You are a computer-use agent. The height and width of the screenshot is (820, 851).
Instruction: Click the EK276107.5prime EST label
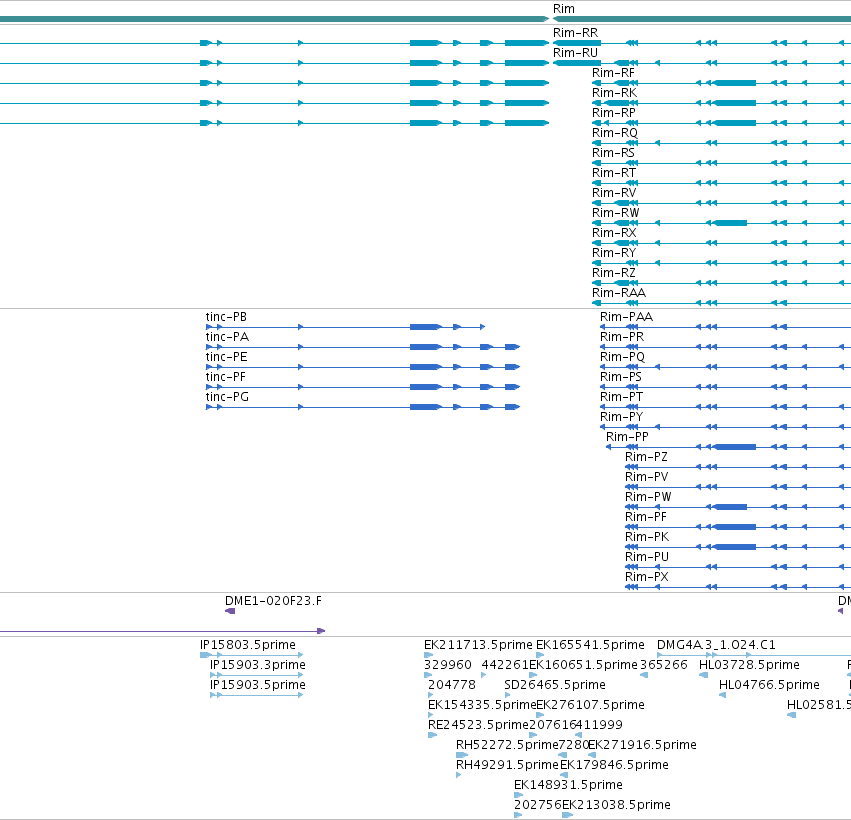point(590,705)
